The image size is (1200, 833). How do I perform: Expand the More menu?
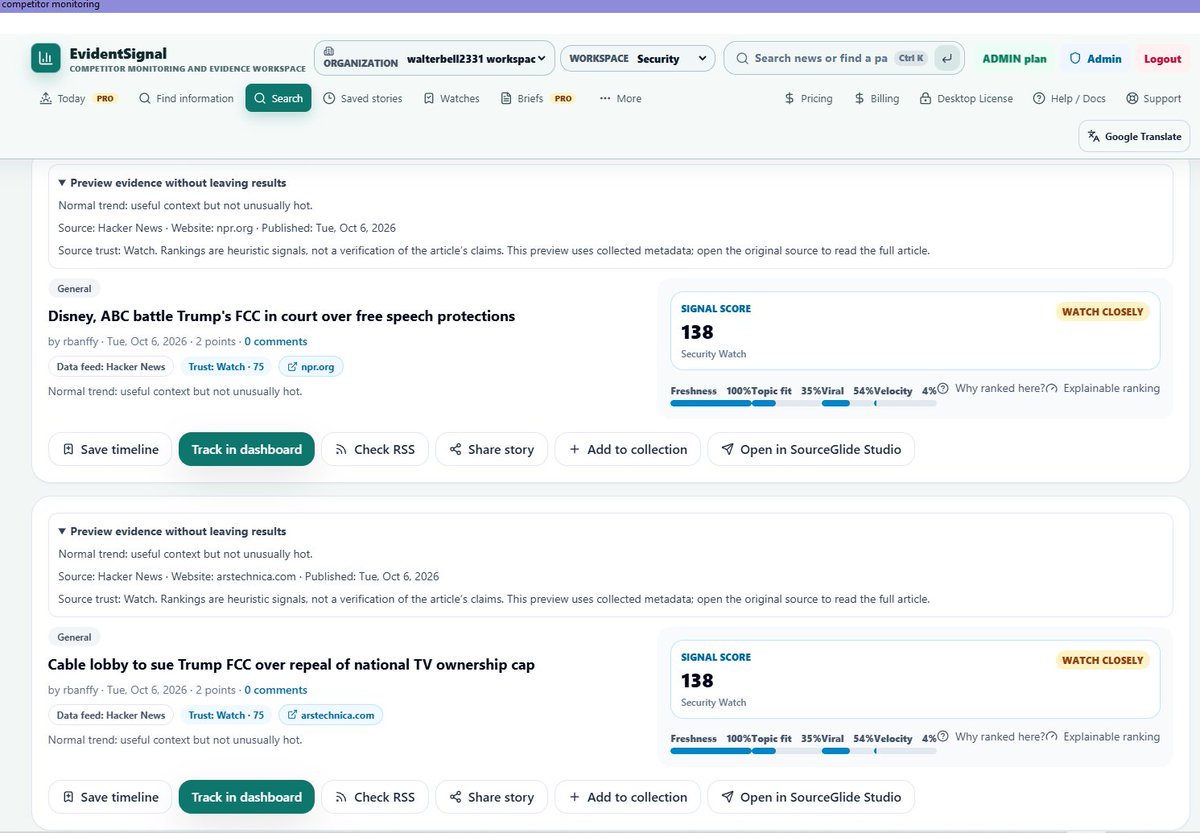point(620,99)
